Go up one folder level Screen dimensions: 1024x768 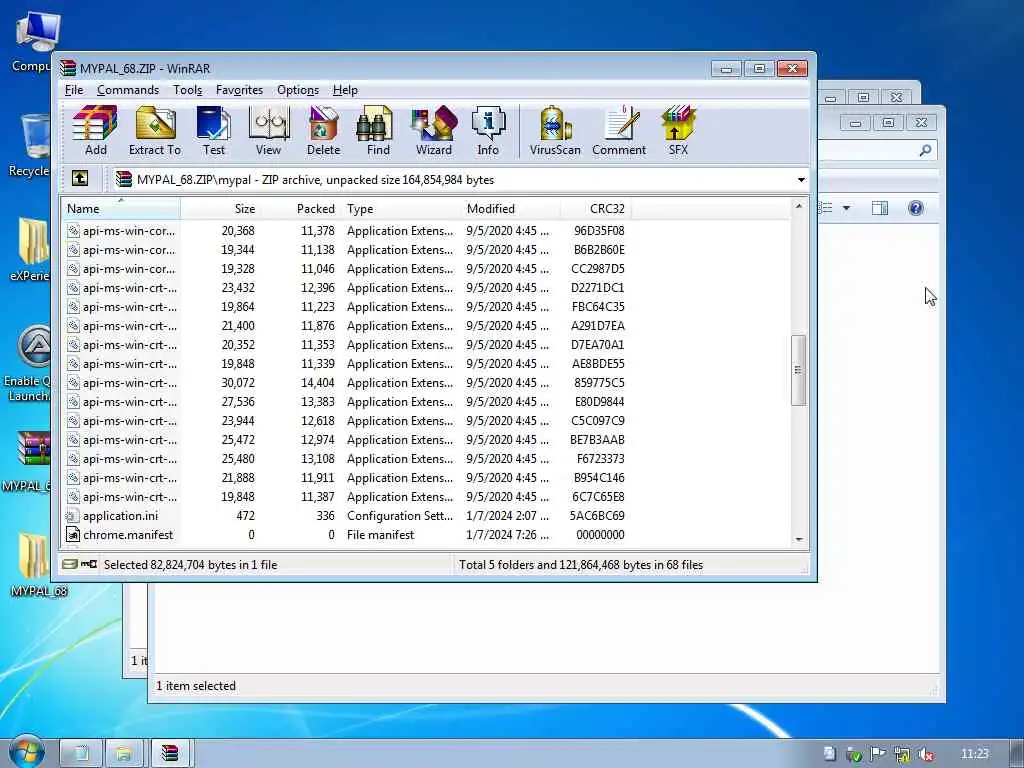point(80,178)
